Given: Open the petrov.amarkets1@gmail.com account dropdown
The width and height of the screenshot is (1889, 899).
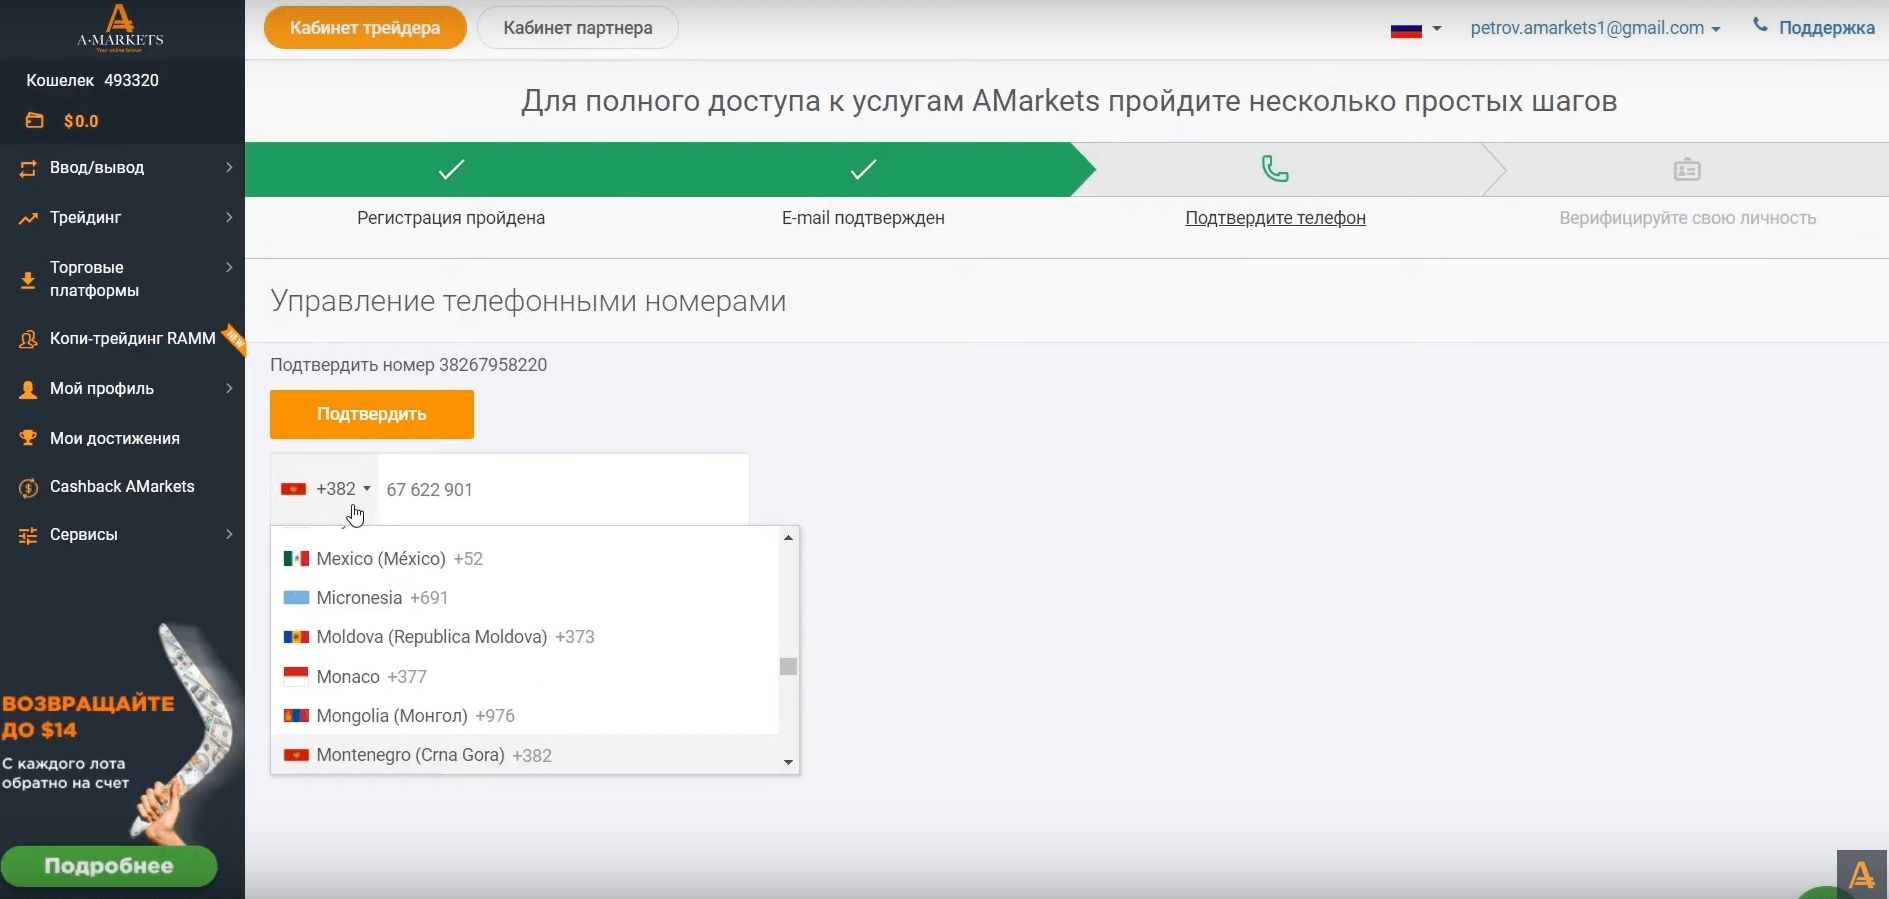Looking at the screenshot, I should point(1595,28).
